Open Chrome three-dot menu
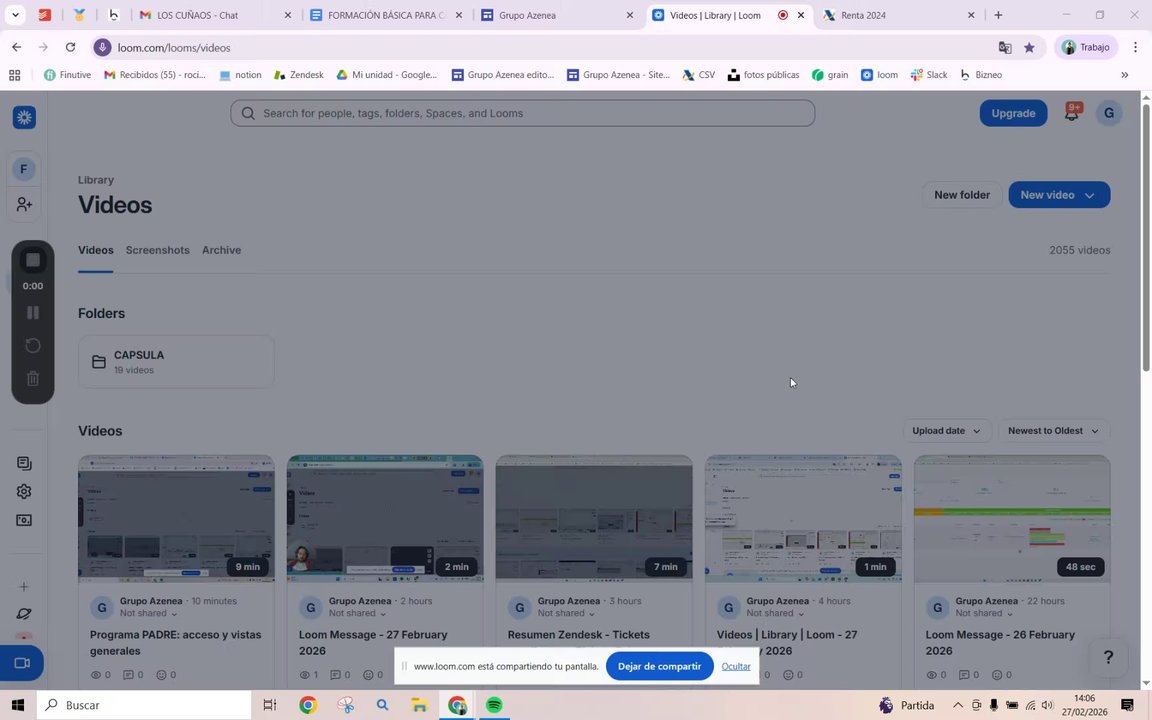This screenshot has width=1152, height=720. click(1135, 47)
